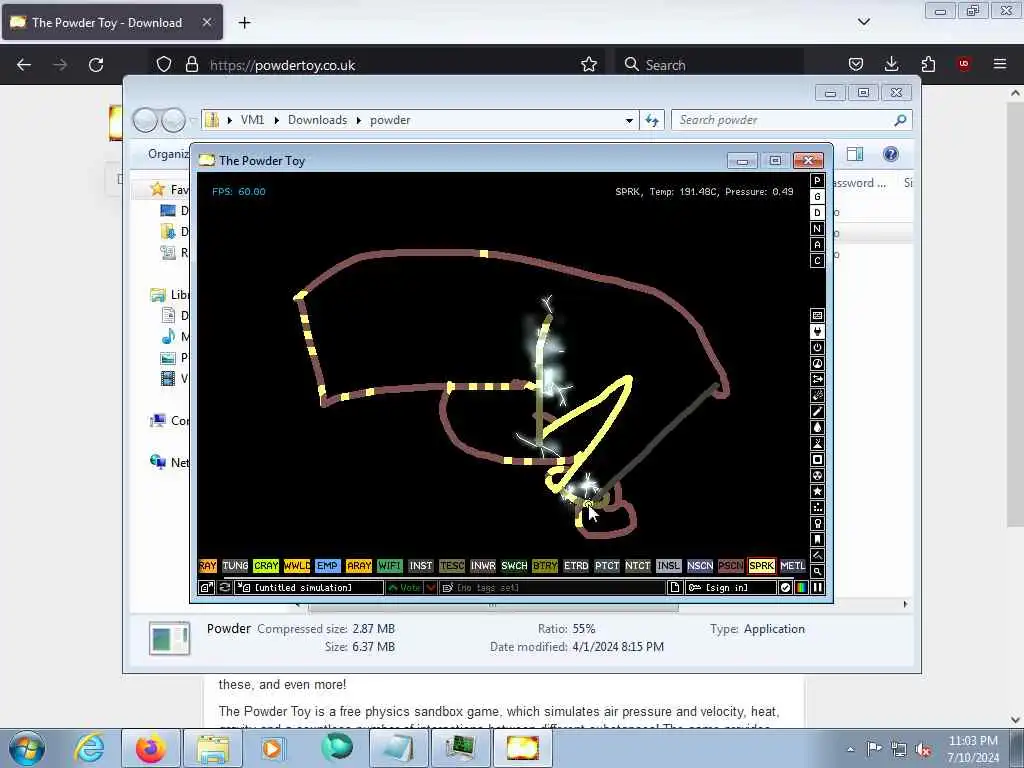The image size is (1024, 768).
Task: Open the Sensors gauge category icon
Action: coord(817,364)
